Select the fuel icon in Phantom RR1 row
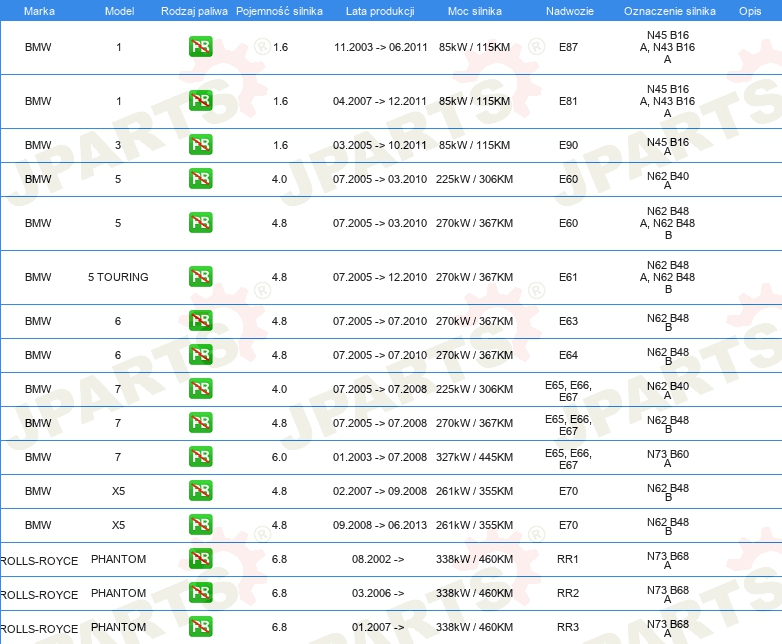782x644 pixels. [200, 559]
